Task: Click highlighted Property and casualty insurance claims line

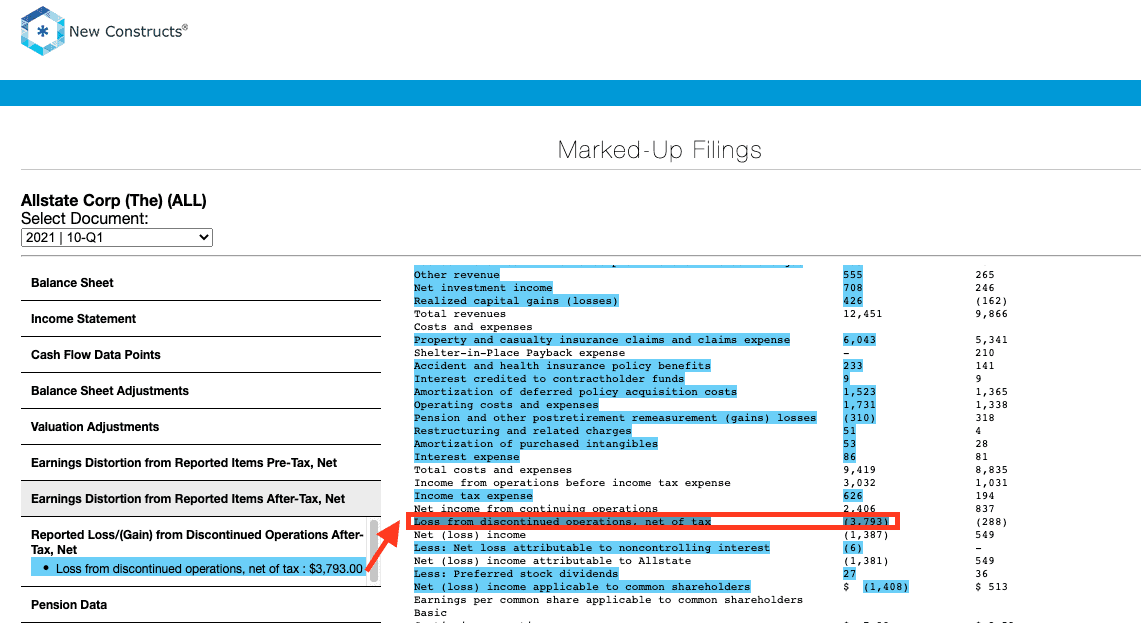Action: (602, 340)
